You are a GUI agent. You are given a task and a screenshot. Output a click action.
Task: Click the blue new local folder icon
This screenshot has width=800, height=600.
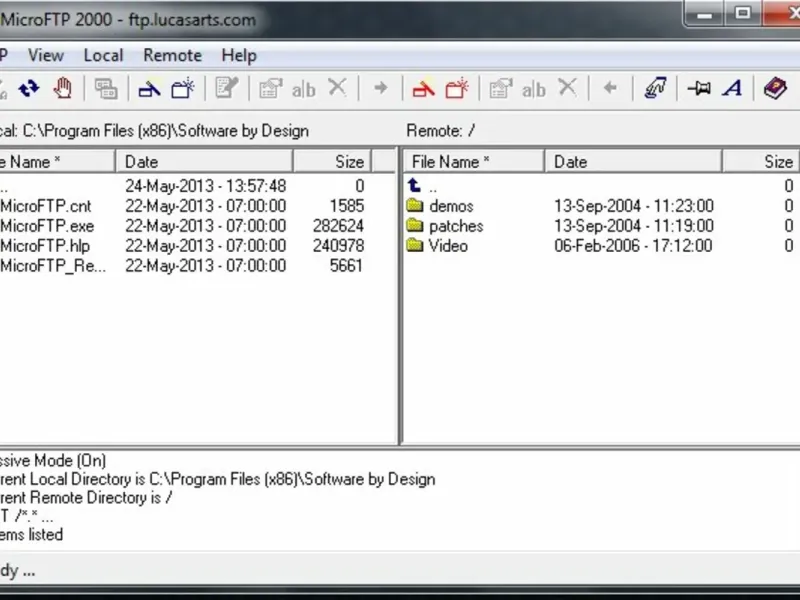click(x=183, y=88)
